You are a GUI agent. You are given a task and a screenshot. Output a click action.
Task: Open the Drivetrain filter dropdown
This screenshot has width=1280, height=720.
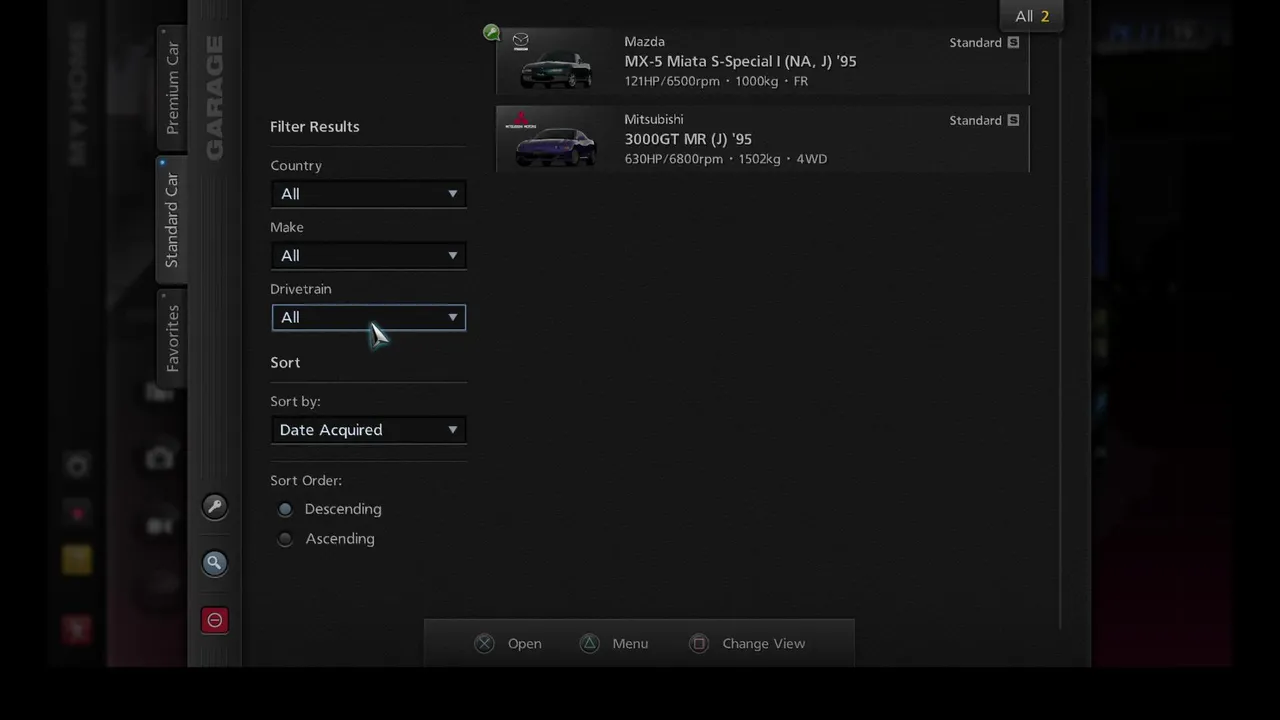(x=368, y=318)
